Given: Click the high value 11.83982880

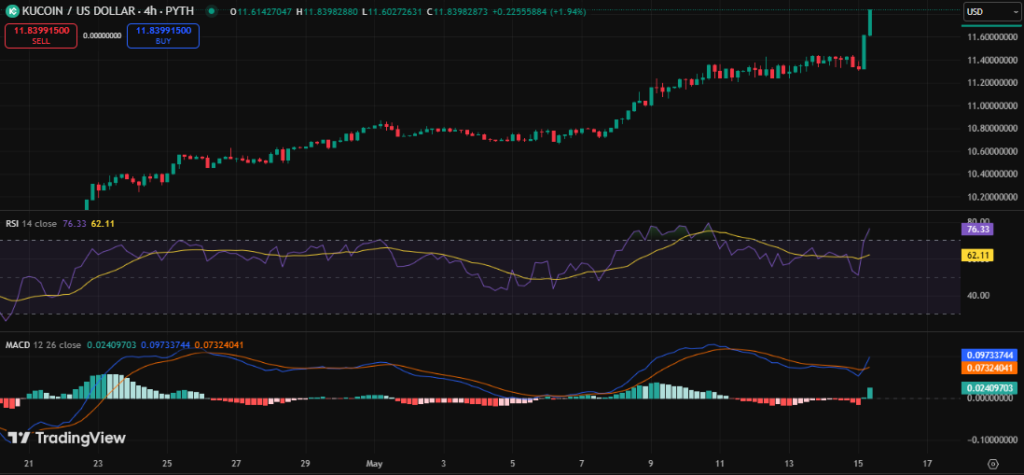Looking at the screenshot, I should (330, 12).
